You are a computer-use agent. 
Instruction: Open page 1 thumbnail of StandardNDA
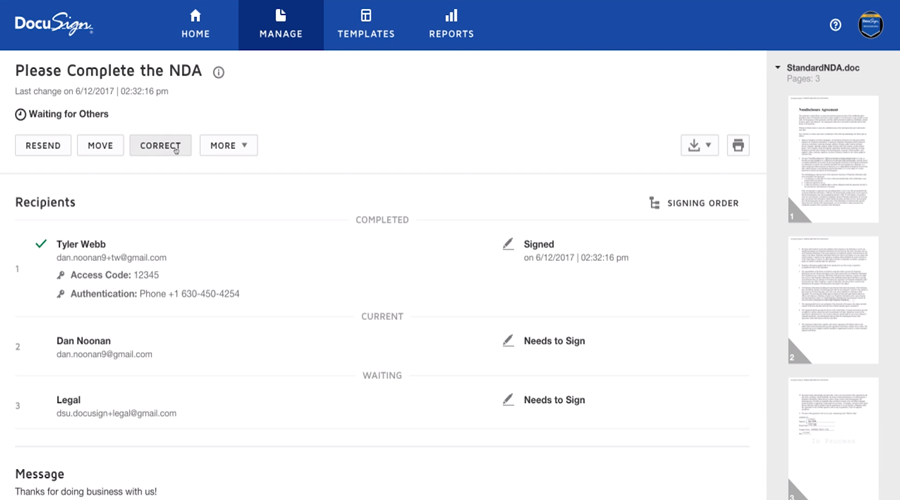832,159
